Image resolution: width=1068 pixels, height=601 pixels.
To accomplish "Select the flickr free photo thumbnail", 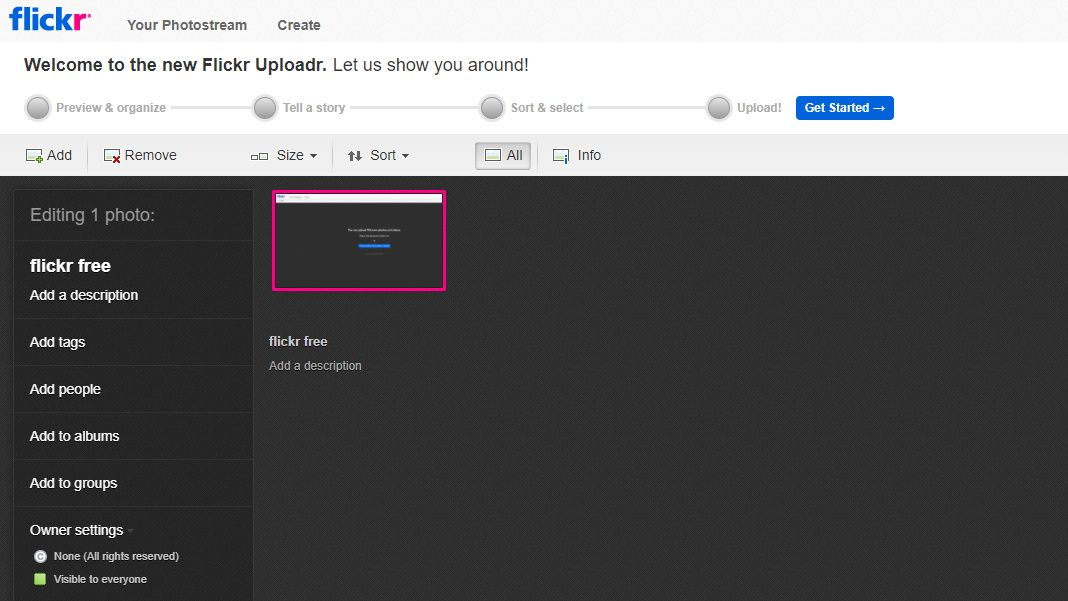I will tap(359, 241).
